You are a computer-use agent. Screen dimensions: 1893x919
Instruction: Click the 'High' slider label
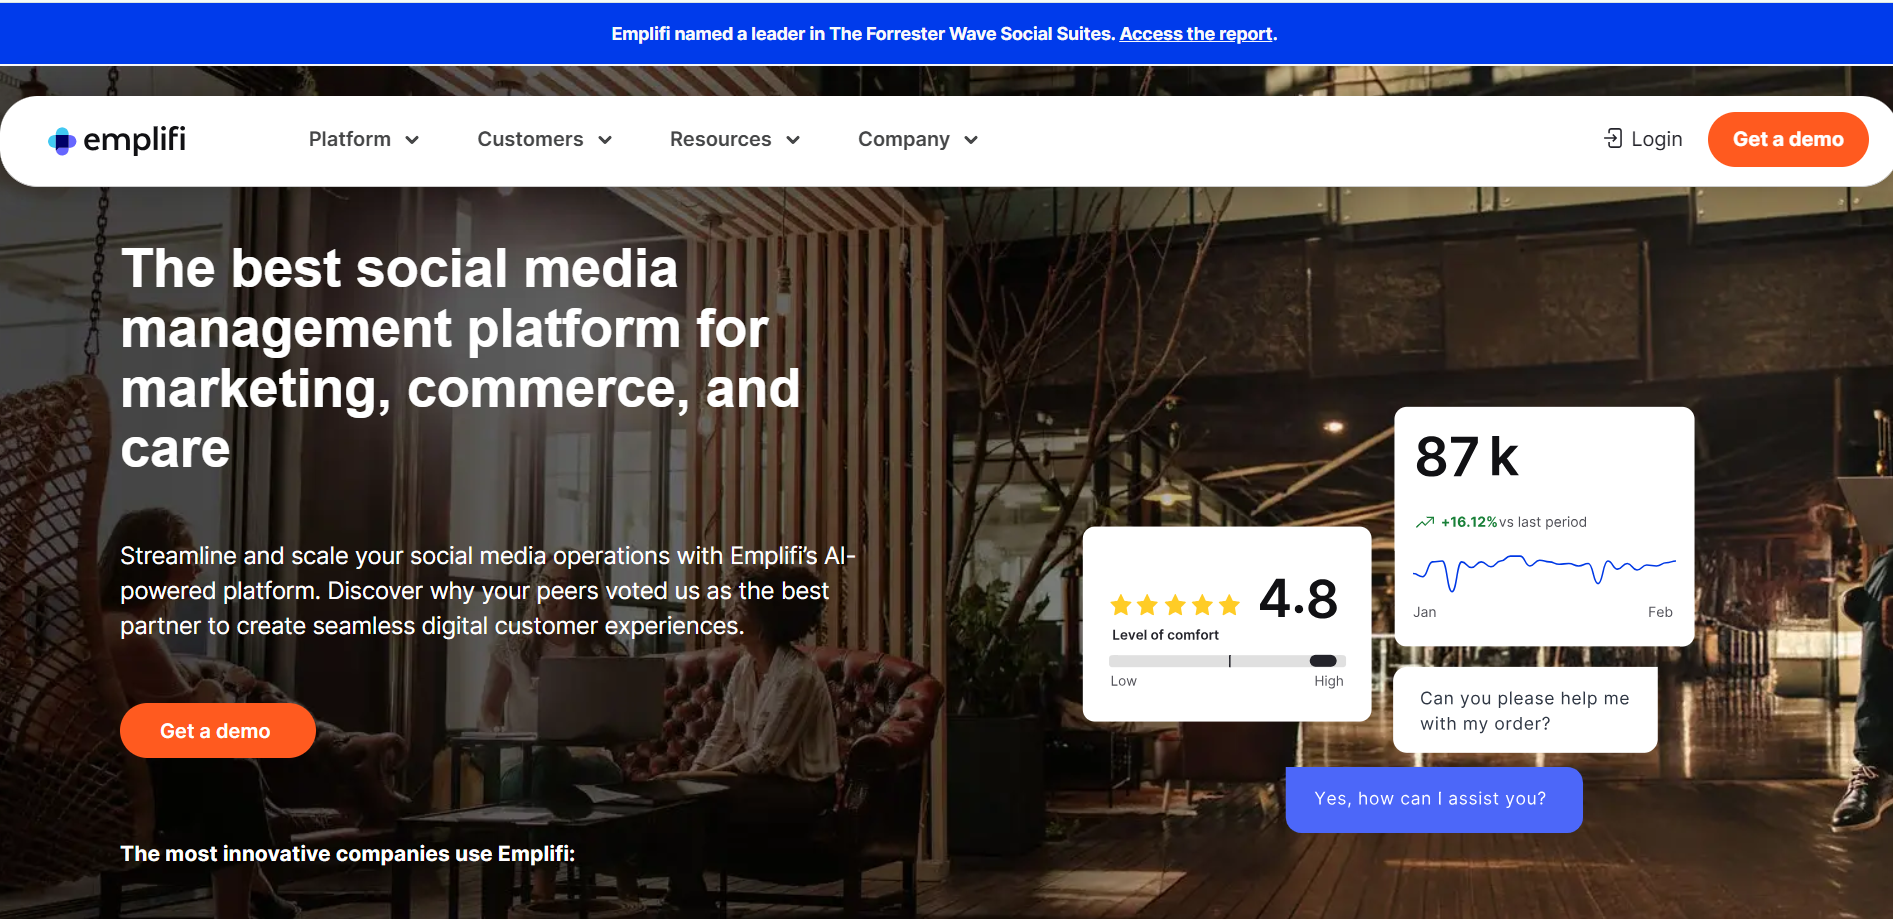[1329, 681]
